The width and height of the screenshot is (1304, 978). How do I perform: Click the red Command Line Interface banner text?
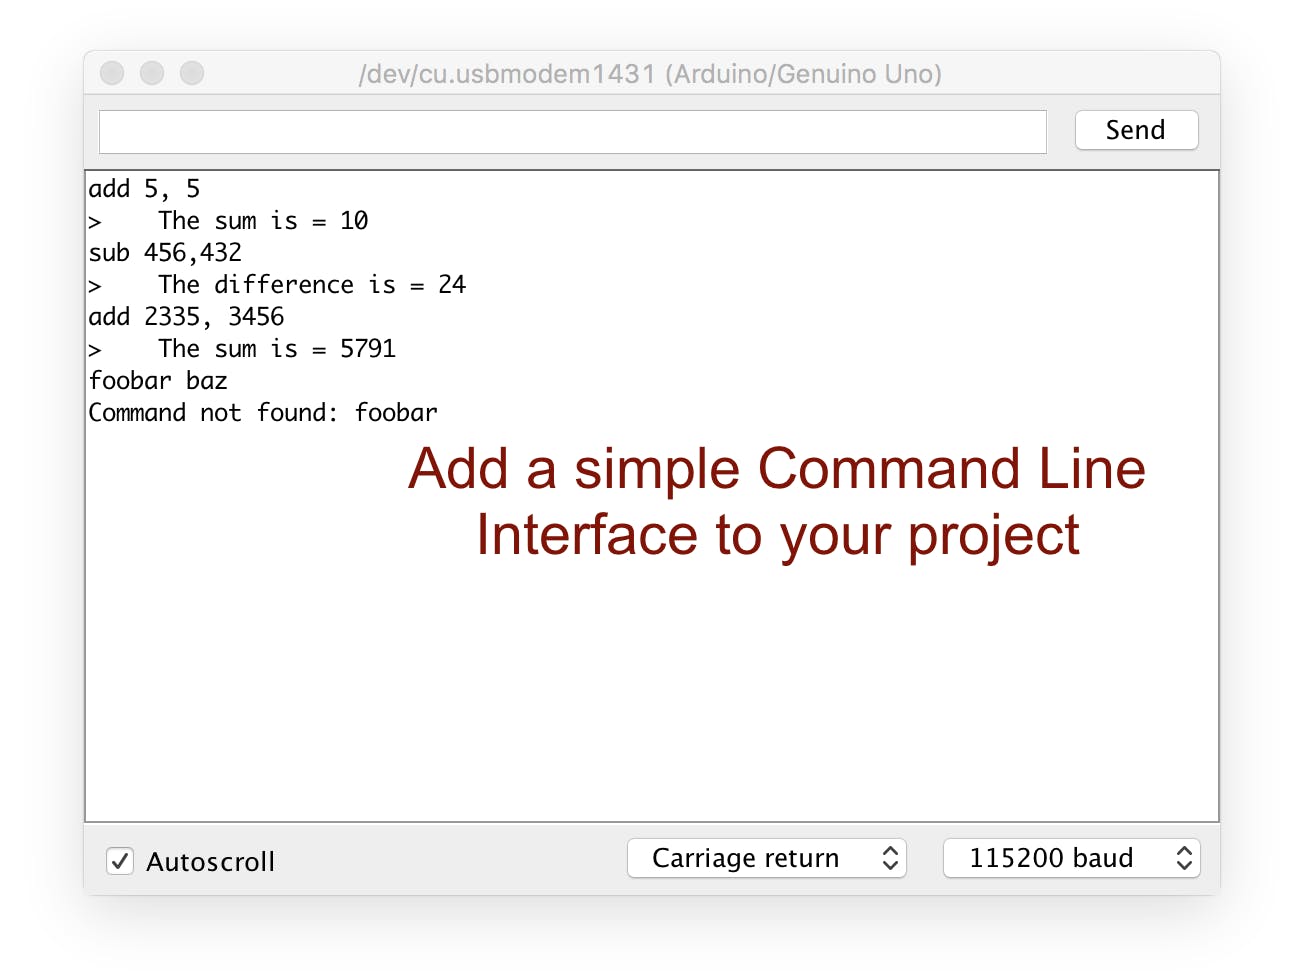pos(775,500)
